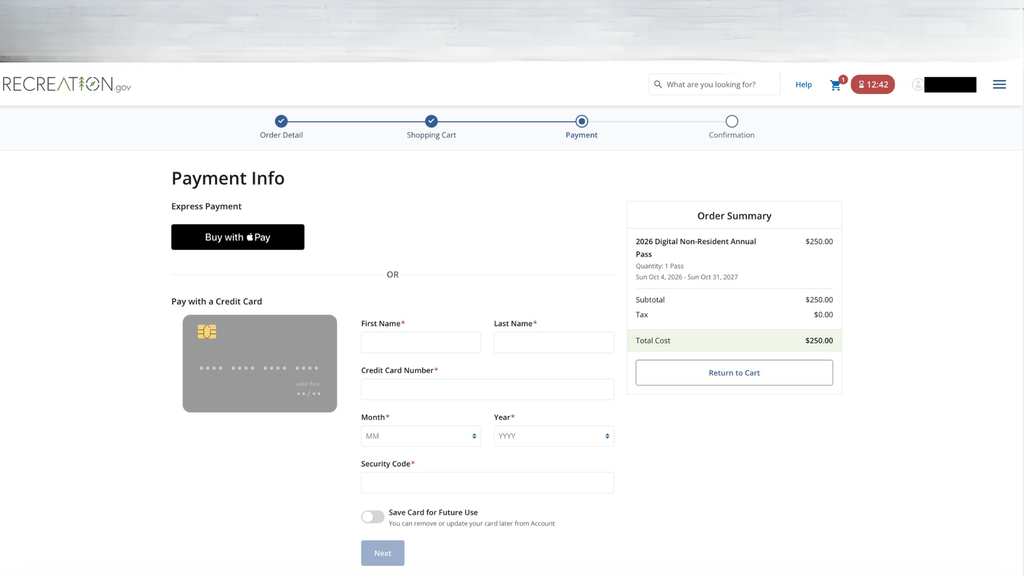Go to the Shopping Cart step
This screenshot has width=1024, height=576.
[431, 127]
